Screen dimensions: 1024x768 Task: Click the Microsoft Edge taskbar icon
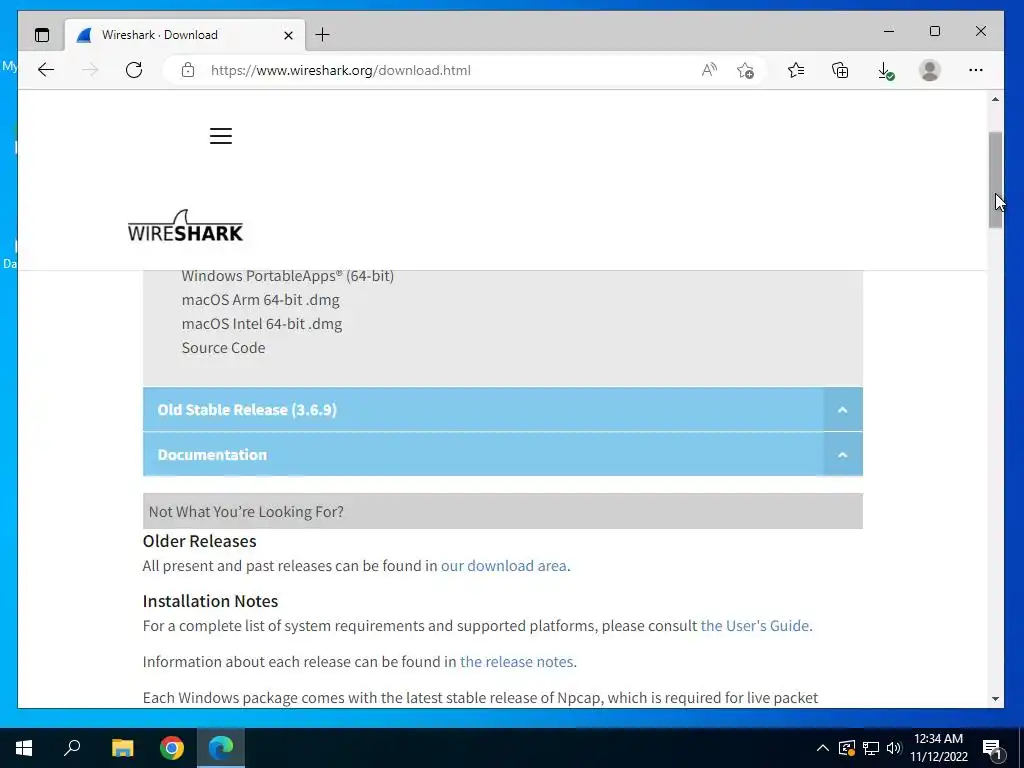(x=221, y=748)
